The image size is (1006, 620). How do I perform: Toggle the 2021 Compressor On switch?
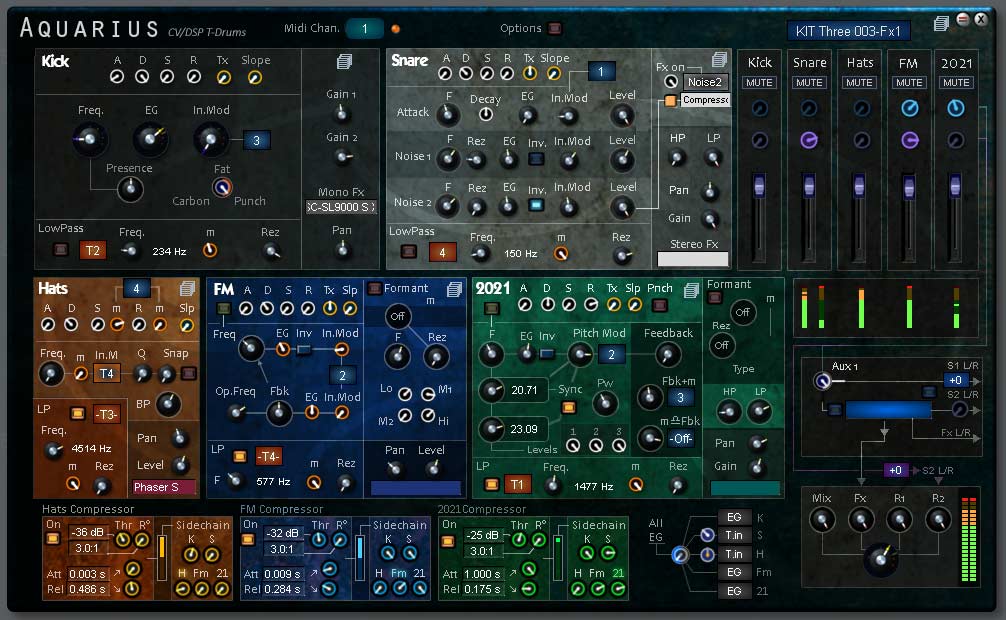(448, 541)
